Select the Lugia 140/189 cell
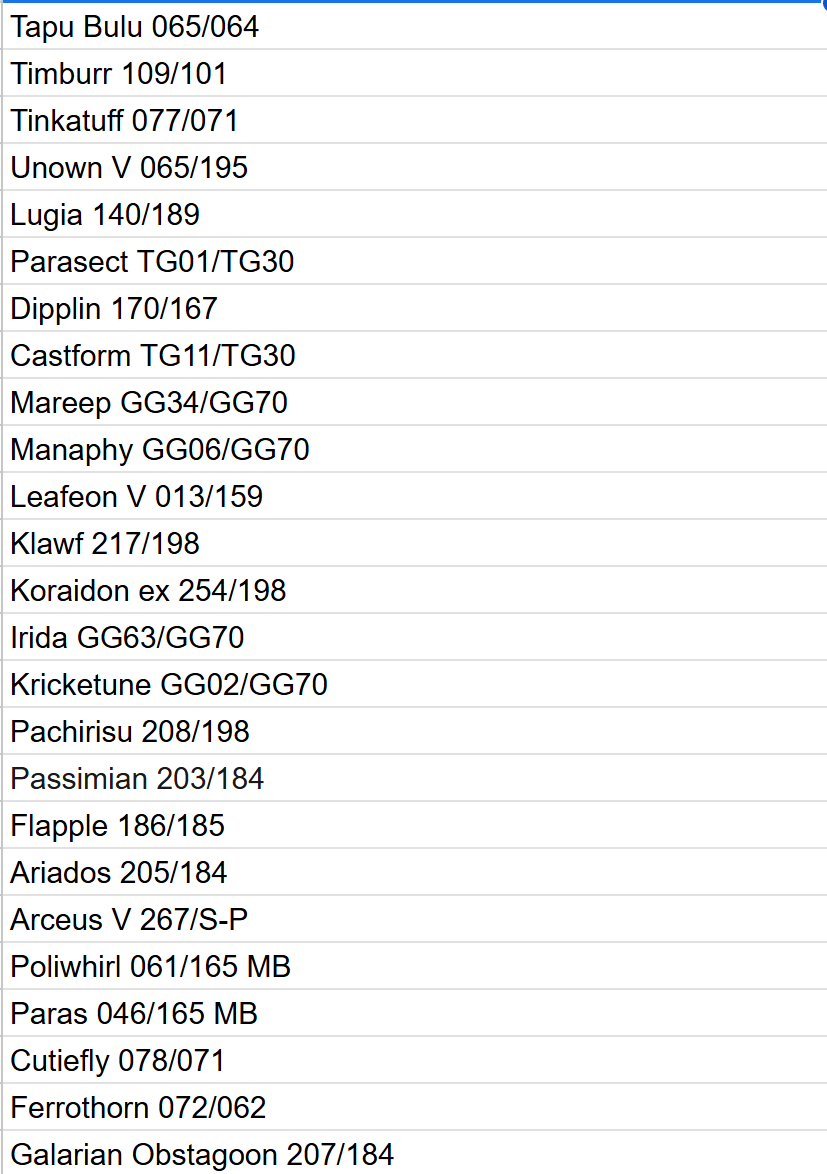This screenshot has height=1174, width=827. pos(105,215)
